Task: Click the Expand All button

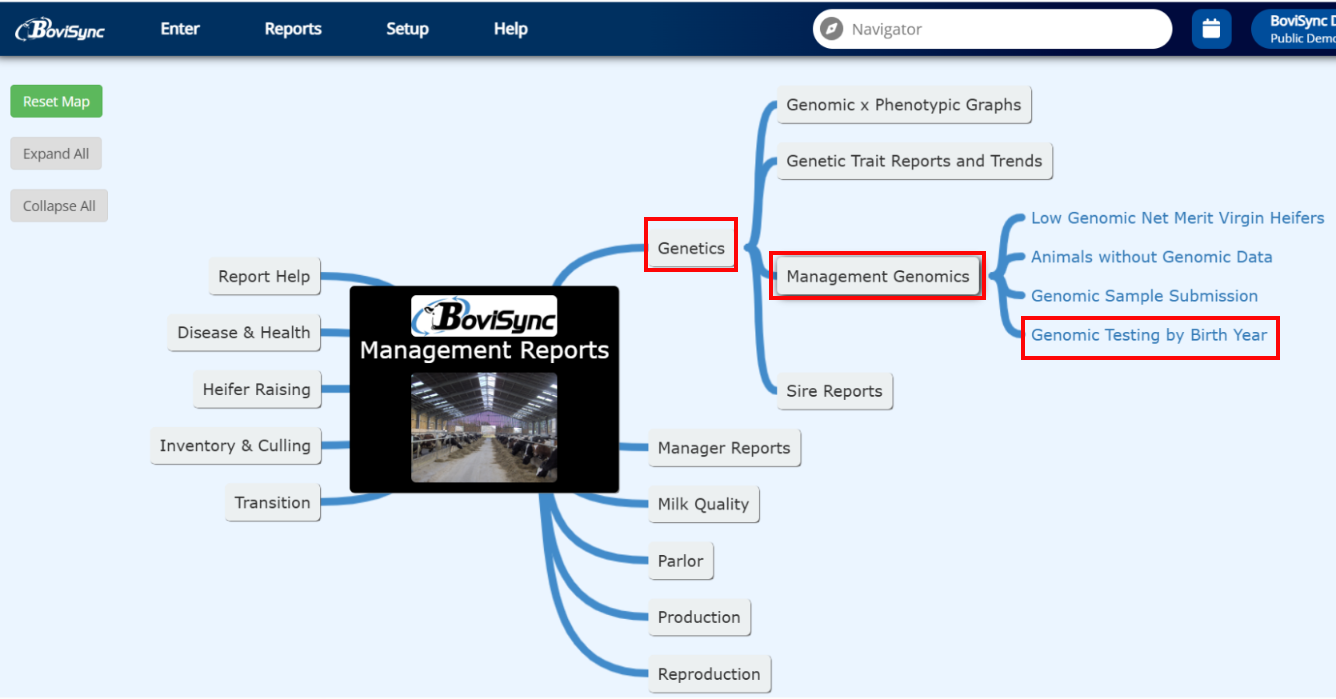Action: click(x=56, y=154)
